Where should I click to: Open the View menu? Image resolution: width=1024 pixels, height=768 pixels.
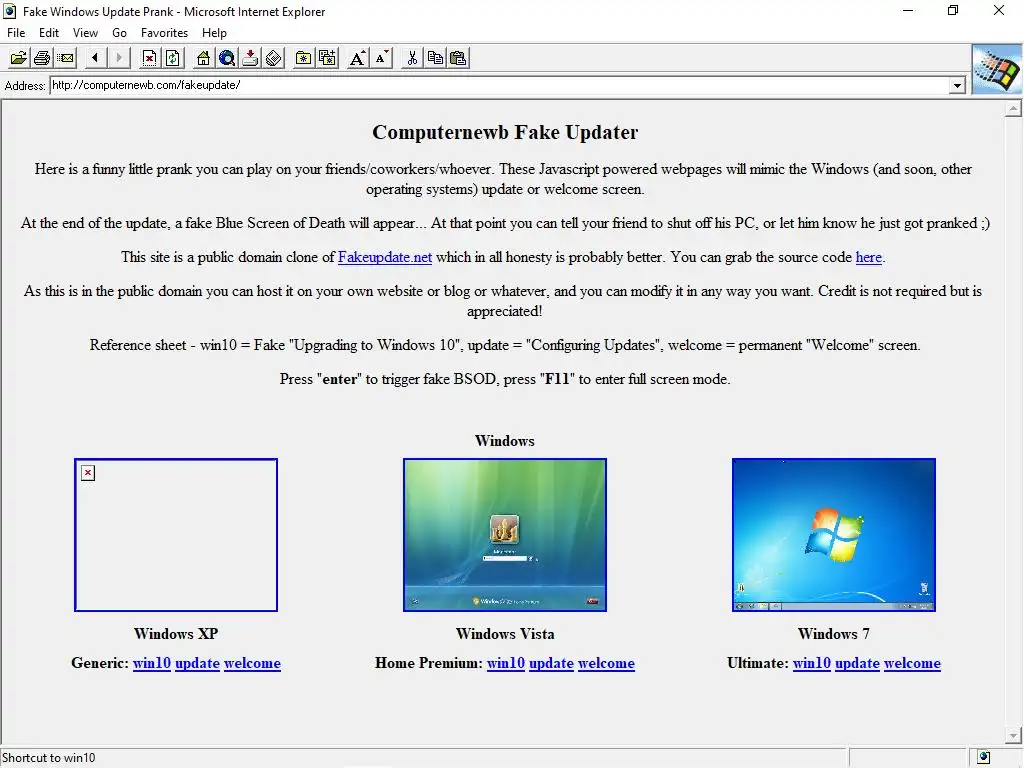coord(86,33)
